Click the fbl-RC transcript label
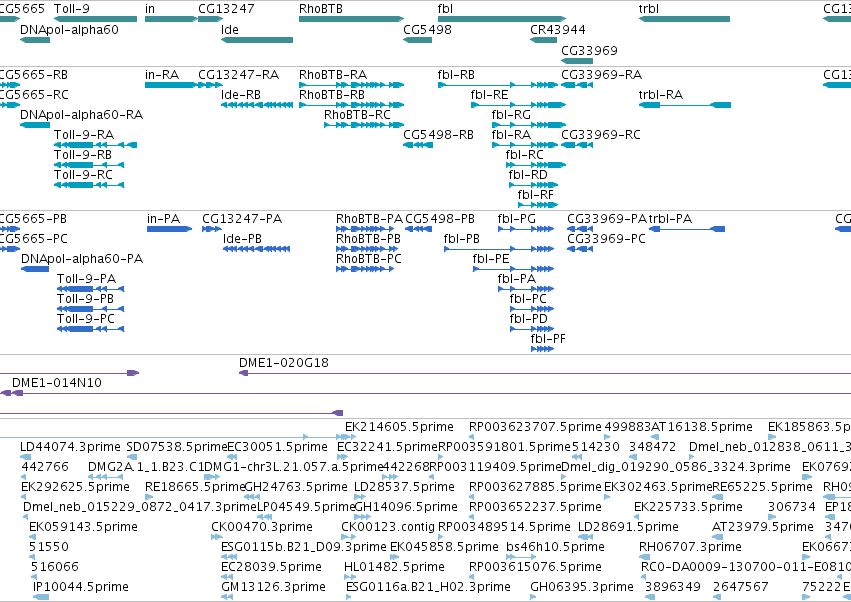 point(524,155)
